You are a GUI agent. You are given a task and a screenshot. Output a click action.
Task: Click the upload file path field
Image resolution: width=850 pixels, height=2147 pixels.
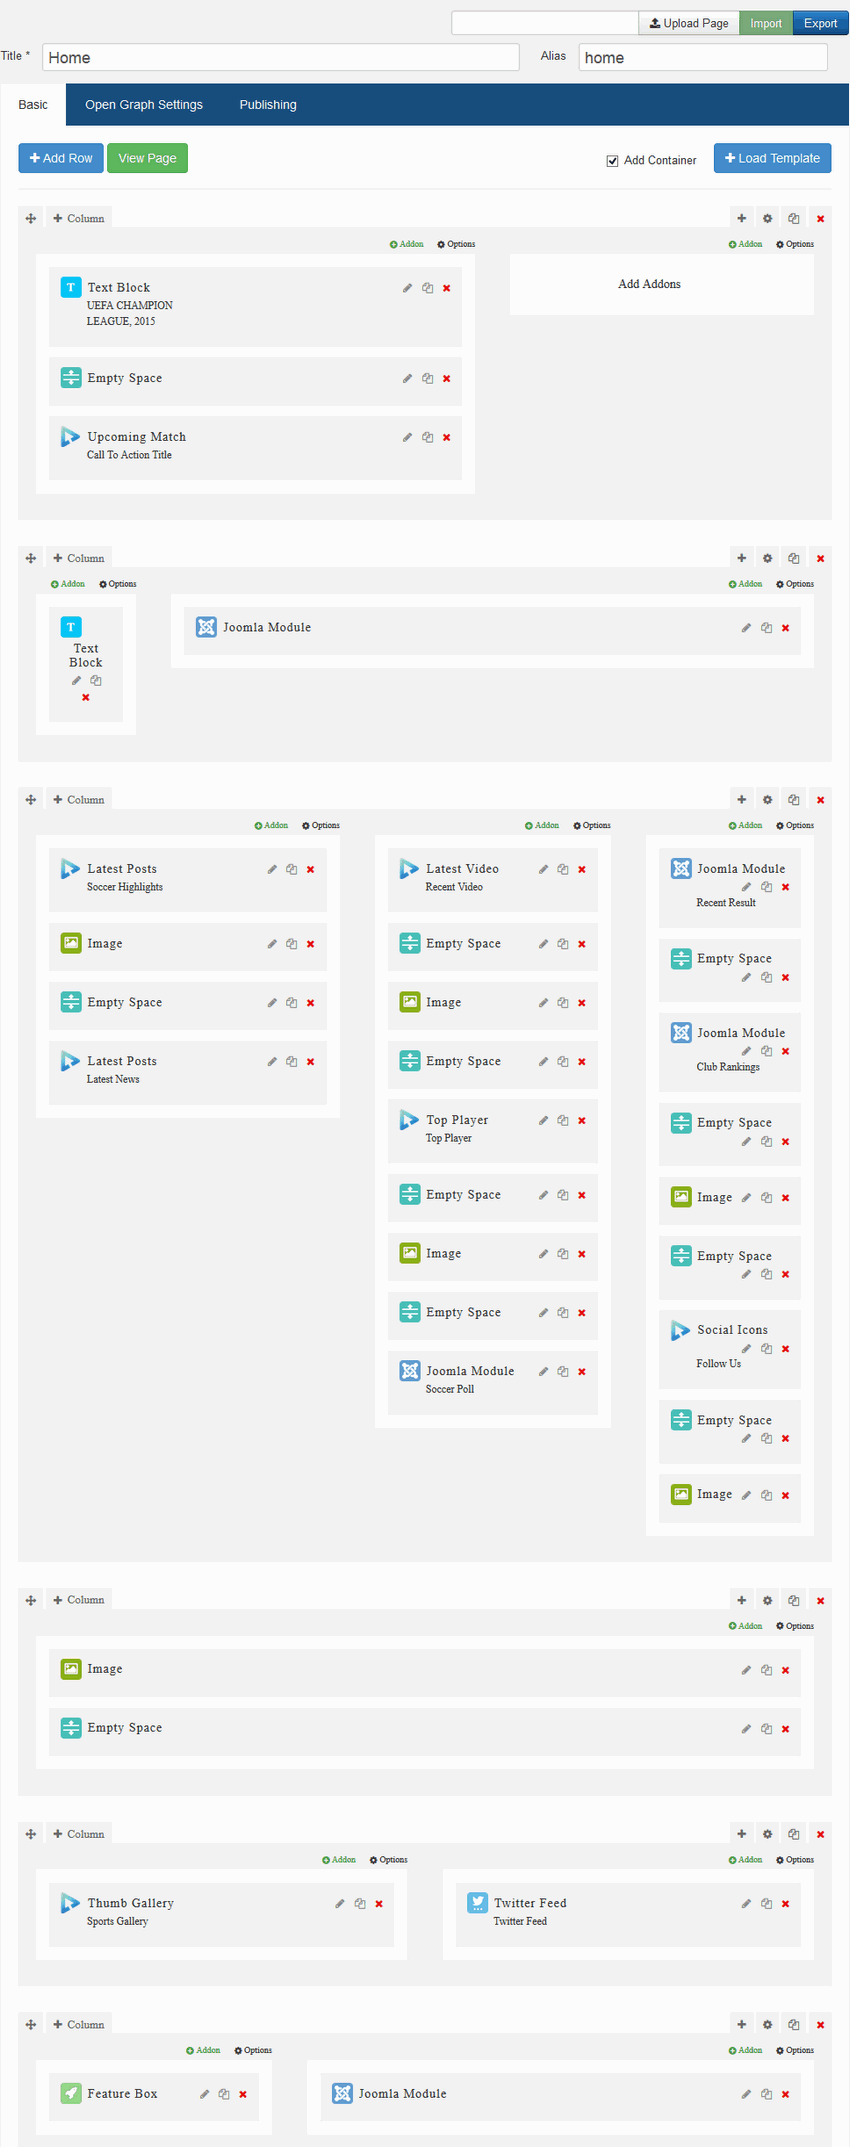545,23
